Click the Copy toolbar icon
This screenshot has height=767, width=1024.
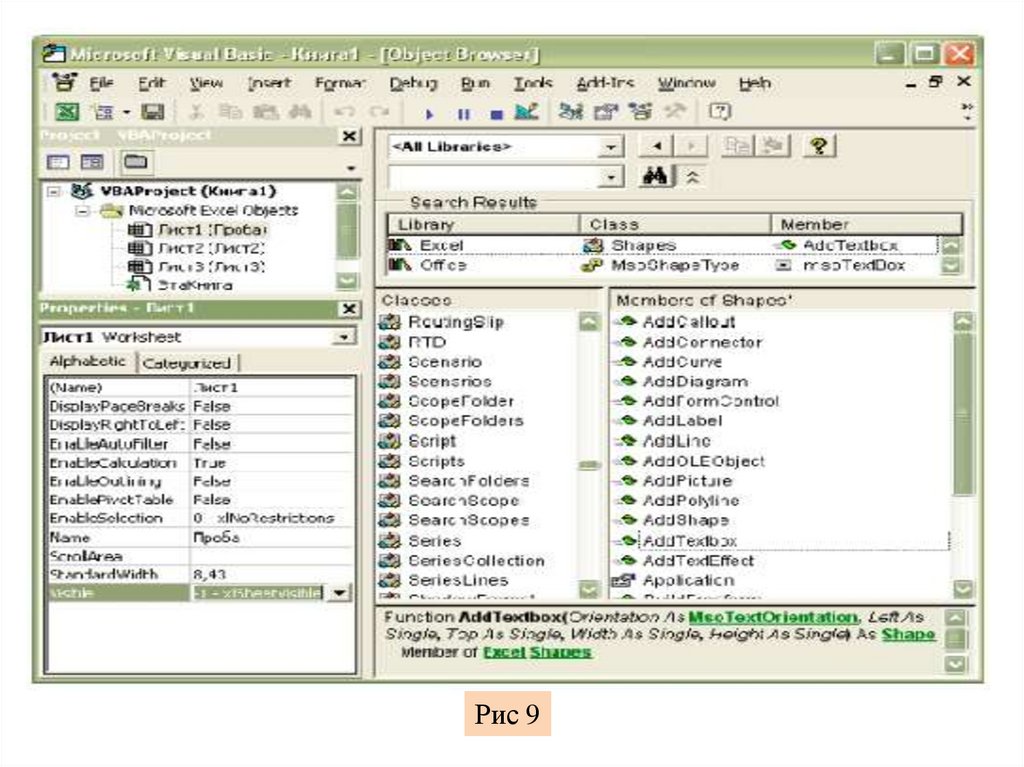point(229,112)
